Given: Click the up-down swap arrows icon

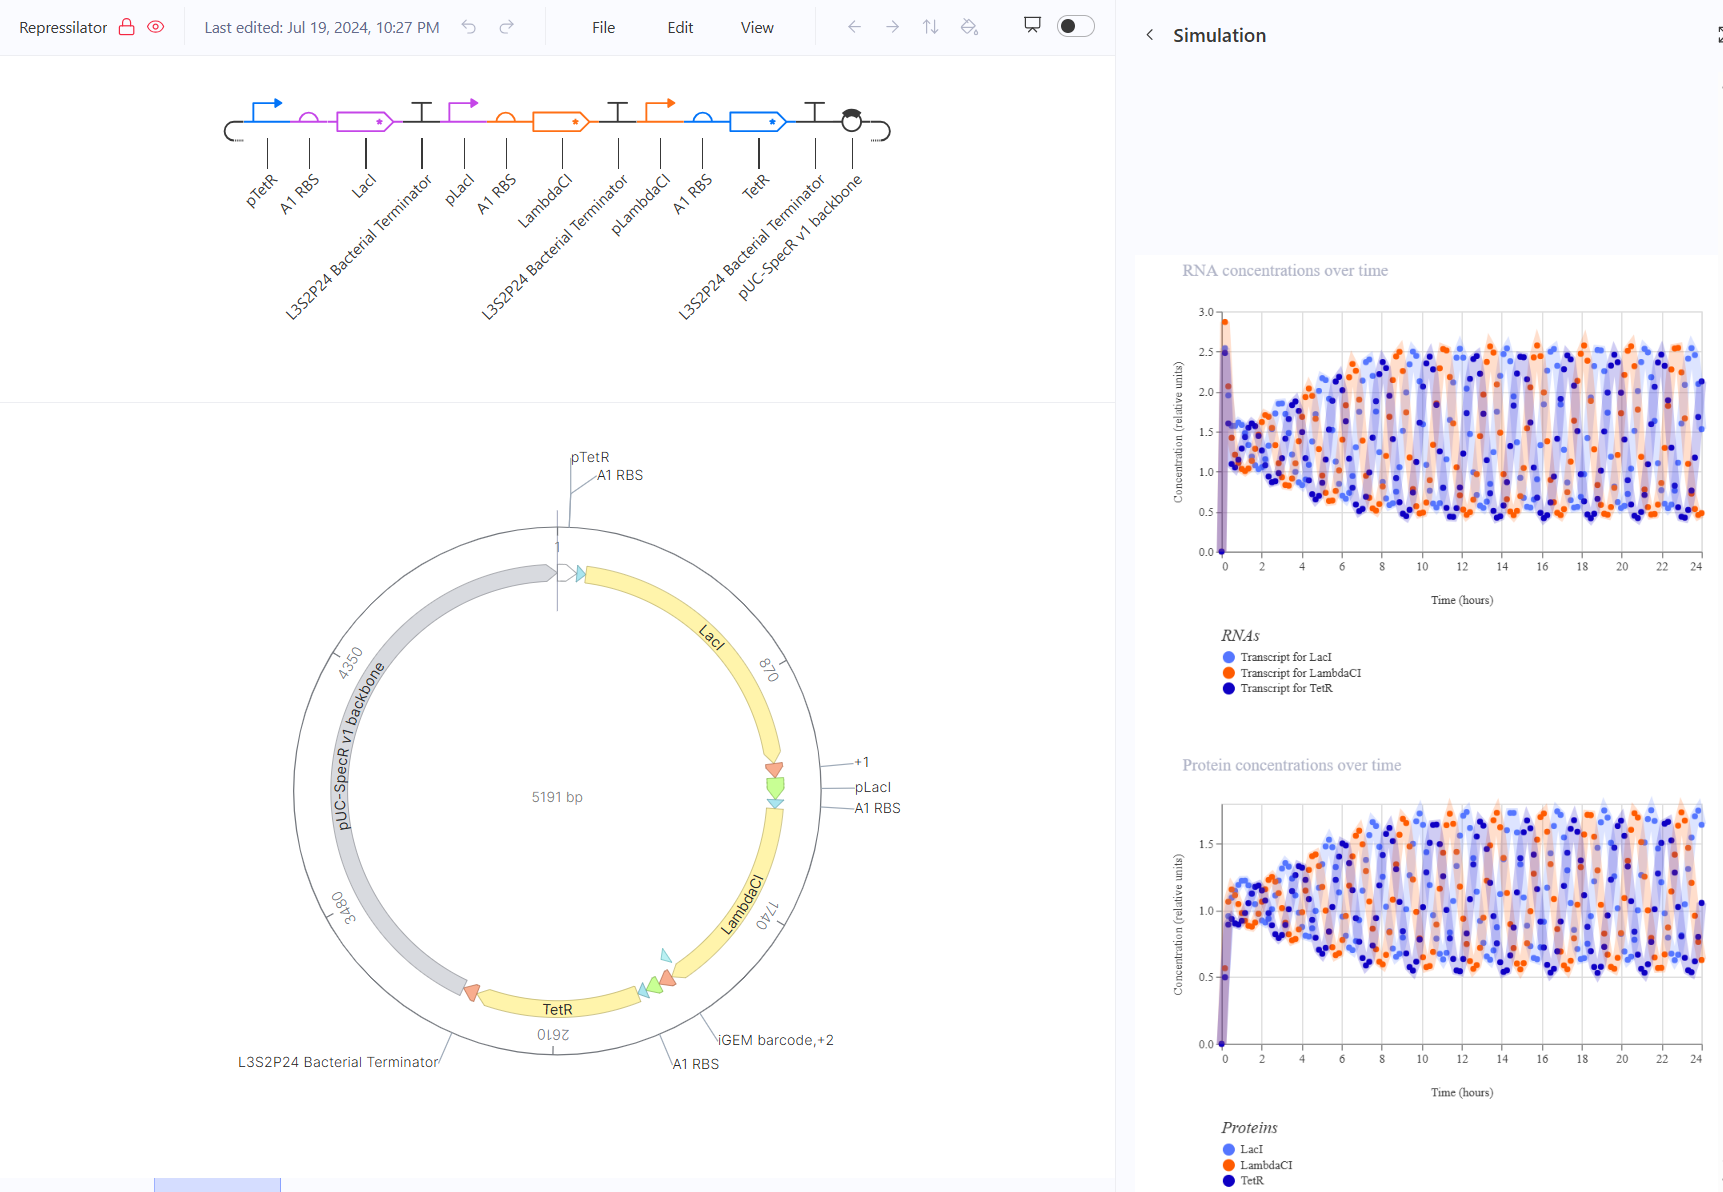Looking at the screenshot, I should [x=930, y=27].
